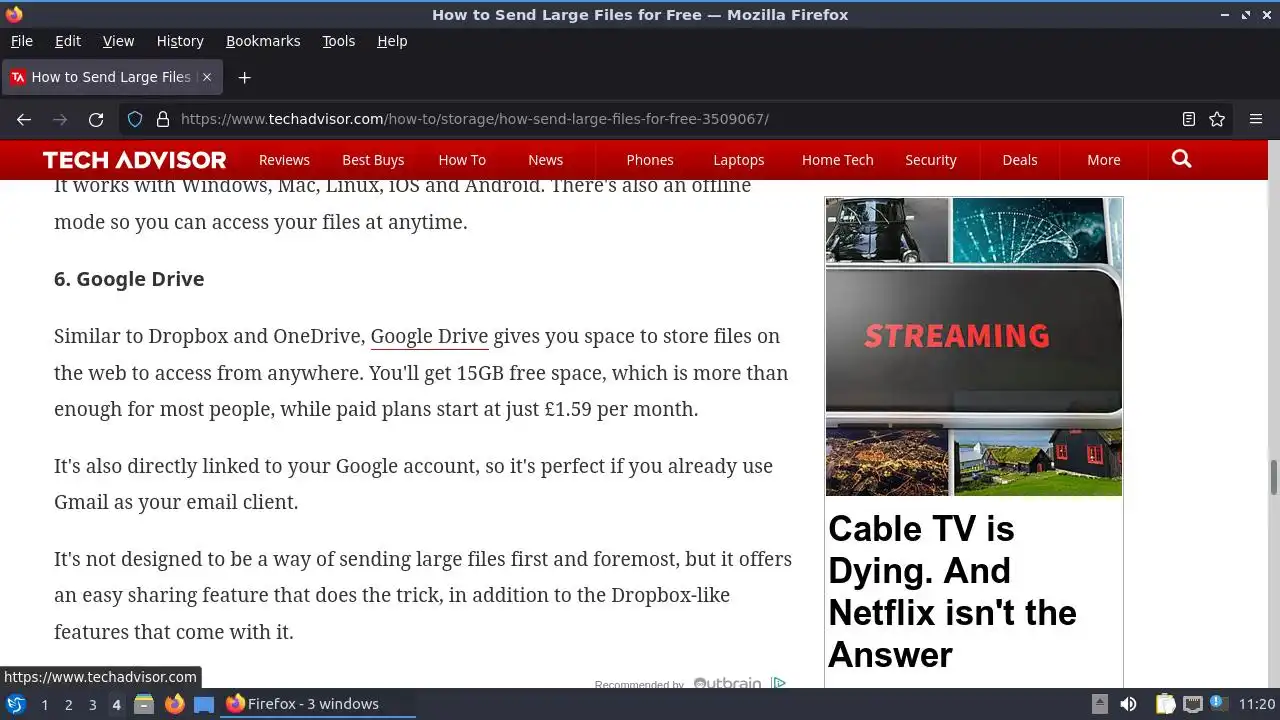
Task: Open tracking protection shield icon
Action: coord(135,119)
